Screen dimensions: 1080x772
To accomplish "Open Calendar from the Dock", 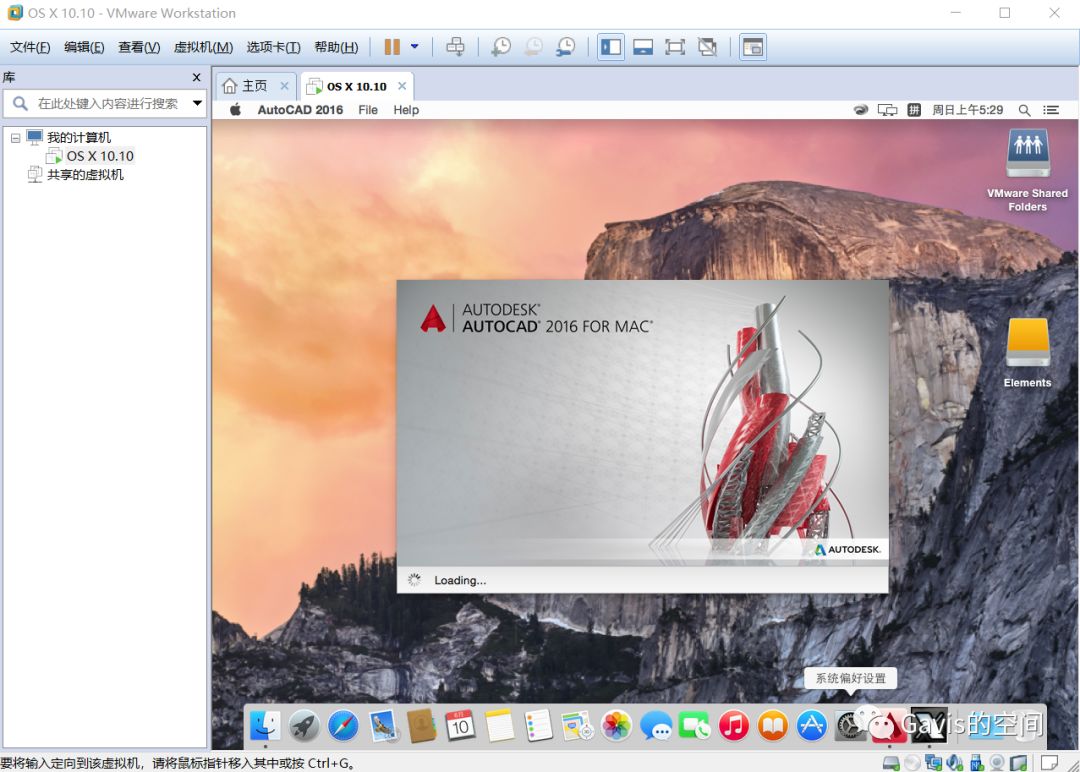I will point(460,726).
